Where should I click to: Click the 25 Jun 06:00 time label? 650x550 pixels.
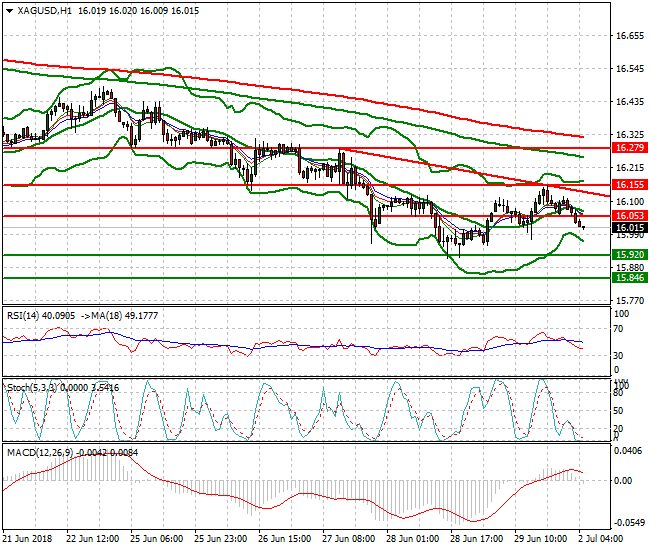coord(157,539)
